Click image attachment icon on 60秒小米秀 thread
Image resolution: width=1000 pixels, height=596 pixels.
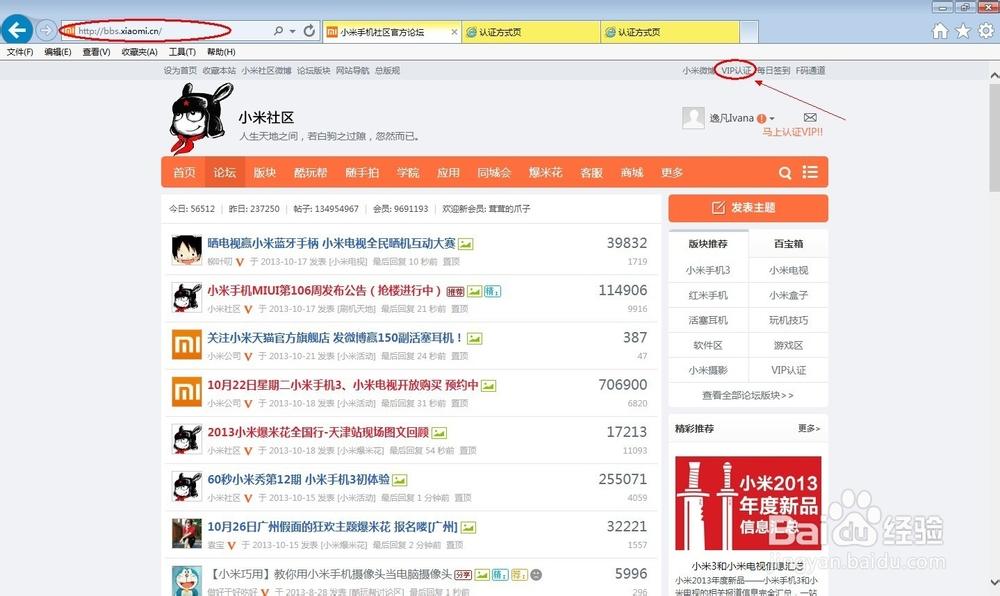coord(399,480)
